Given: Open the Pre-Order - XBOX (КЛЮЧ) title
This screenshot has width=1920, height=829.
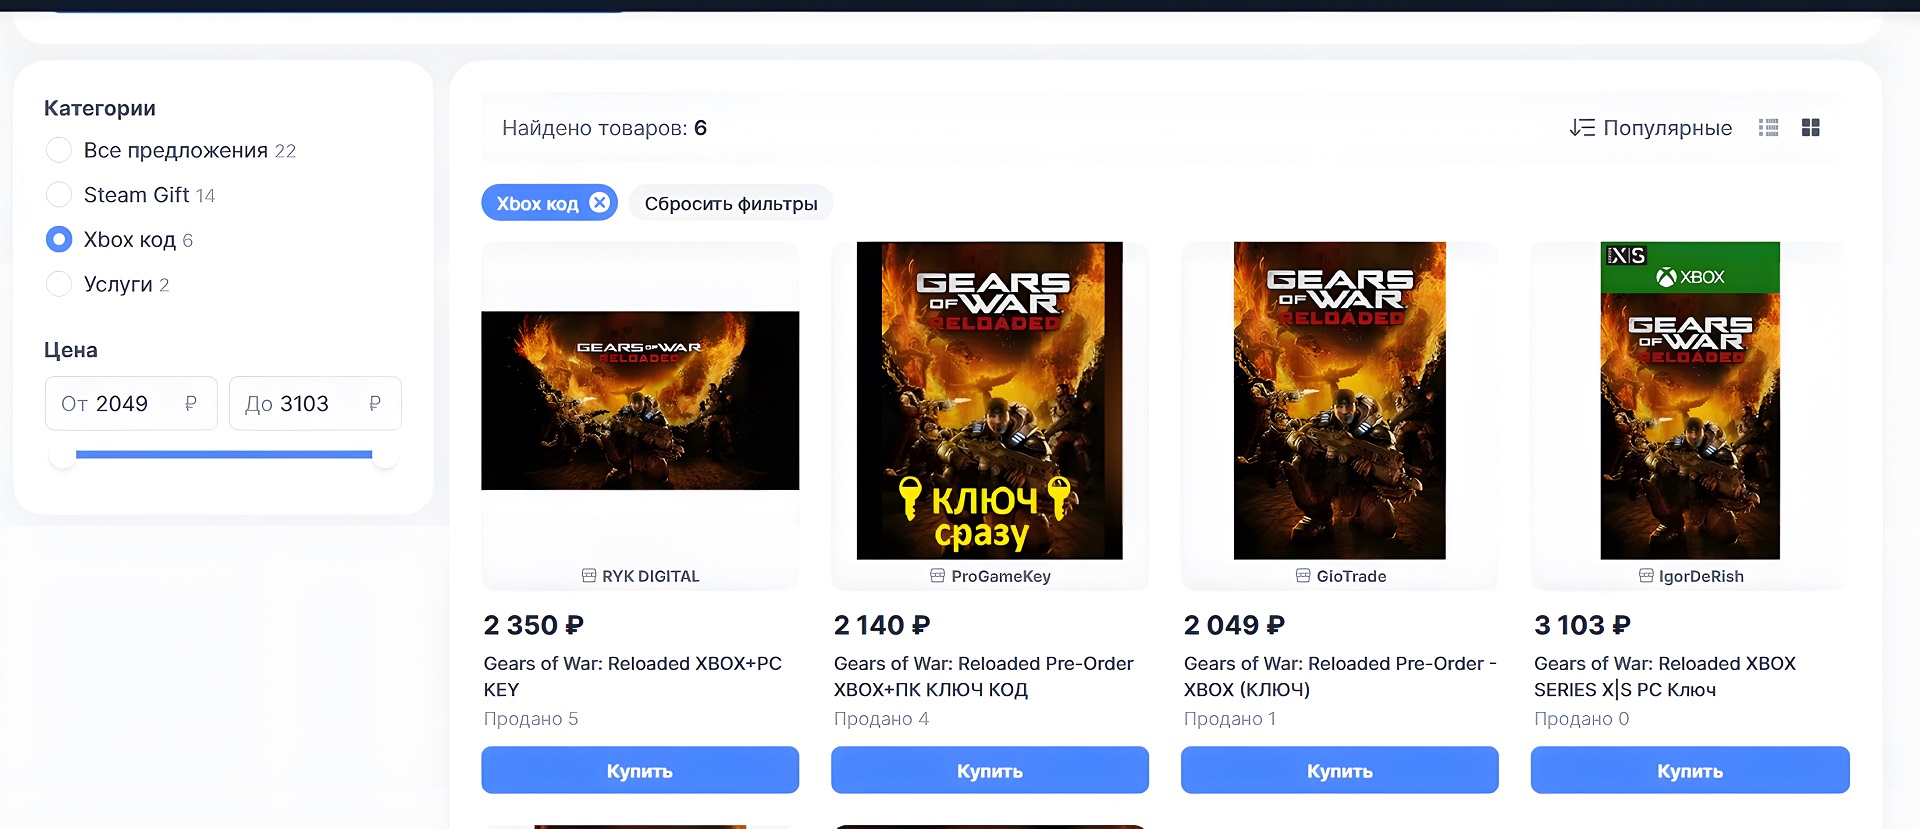Looking at the screenshot, I should point(1340,677).
